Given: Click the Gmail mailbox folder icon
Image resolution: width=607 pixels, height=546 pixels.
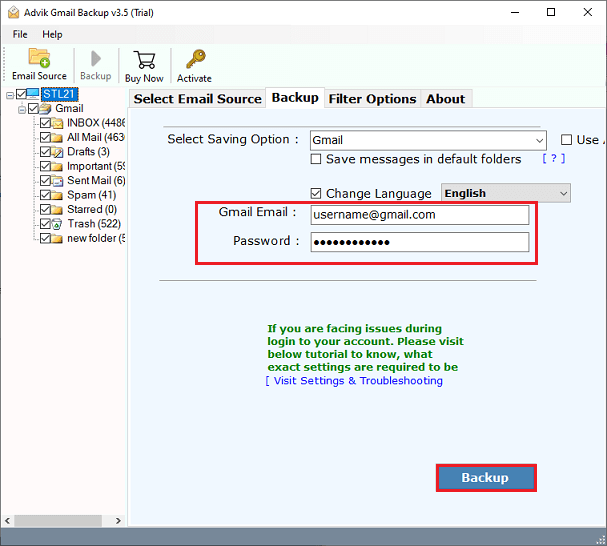Looking at the screenshot, I should point(45,108).
